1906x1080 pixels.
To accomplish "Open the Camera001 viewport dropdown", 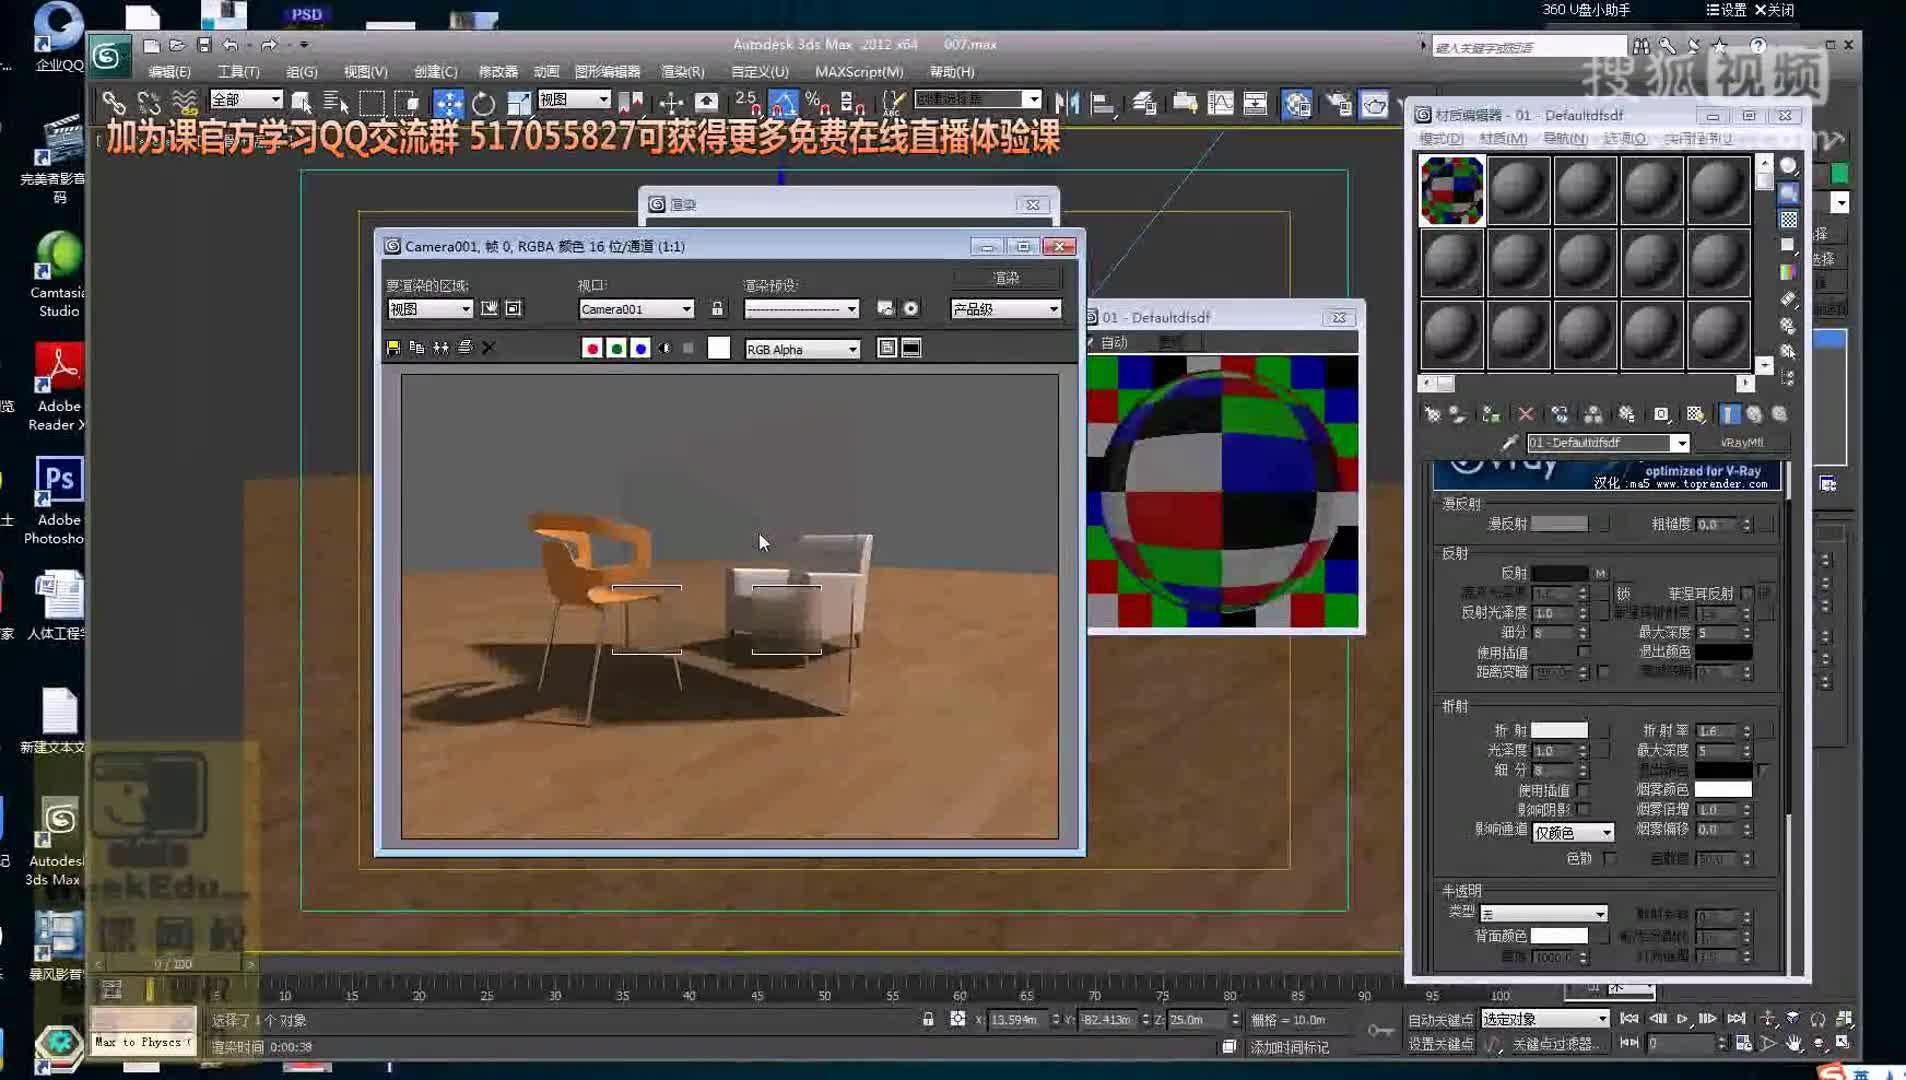I will [x=686, y=309].
